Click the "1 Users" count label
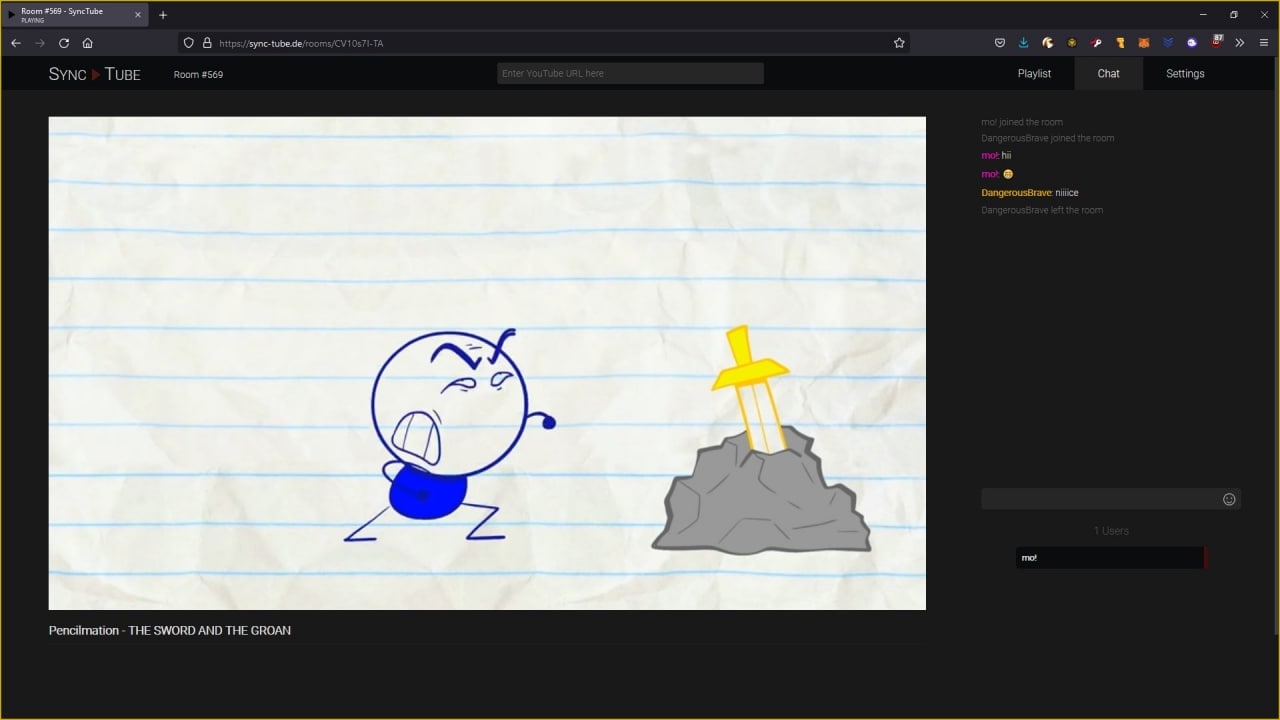 pyautogui.click(x=1111, y=531)
